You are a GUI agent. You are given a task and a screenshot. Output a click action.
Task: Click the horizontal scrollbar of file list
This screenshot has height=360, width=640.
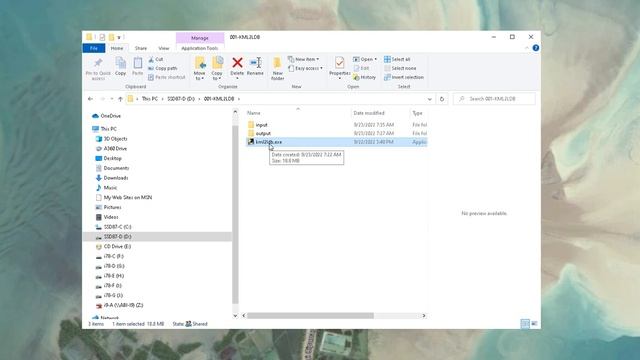[310, 316]
